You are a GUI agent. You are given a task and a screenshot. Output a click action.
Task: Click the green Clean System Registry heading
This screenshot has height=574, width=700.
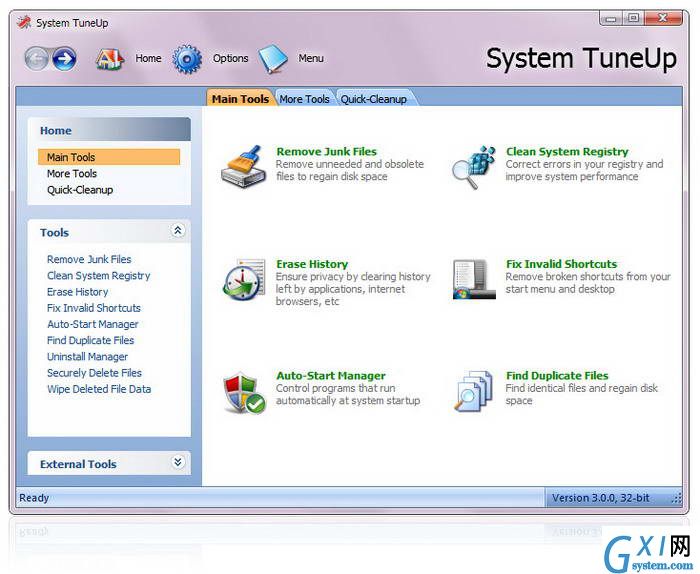point(567,152)
